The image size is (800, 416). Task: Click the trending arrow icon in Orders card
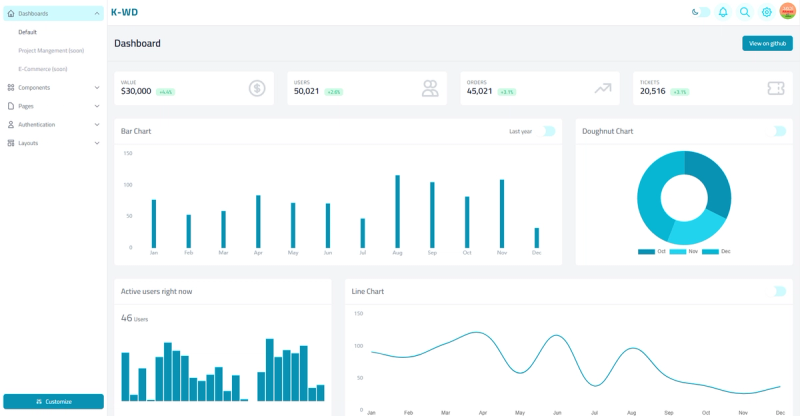coord(603,88)
